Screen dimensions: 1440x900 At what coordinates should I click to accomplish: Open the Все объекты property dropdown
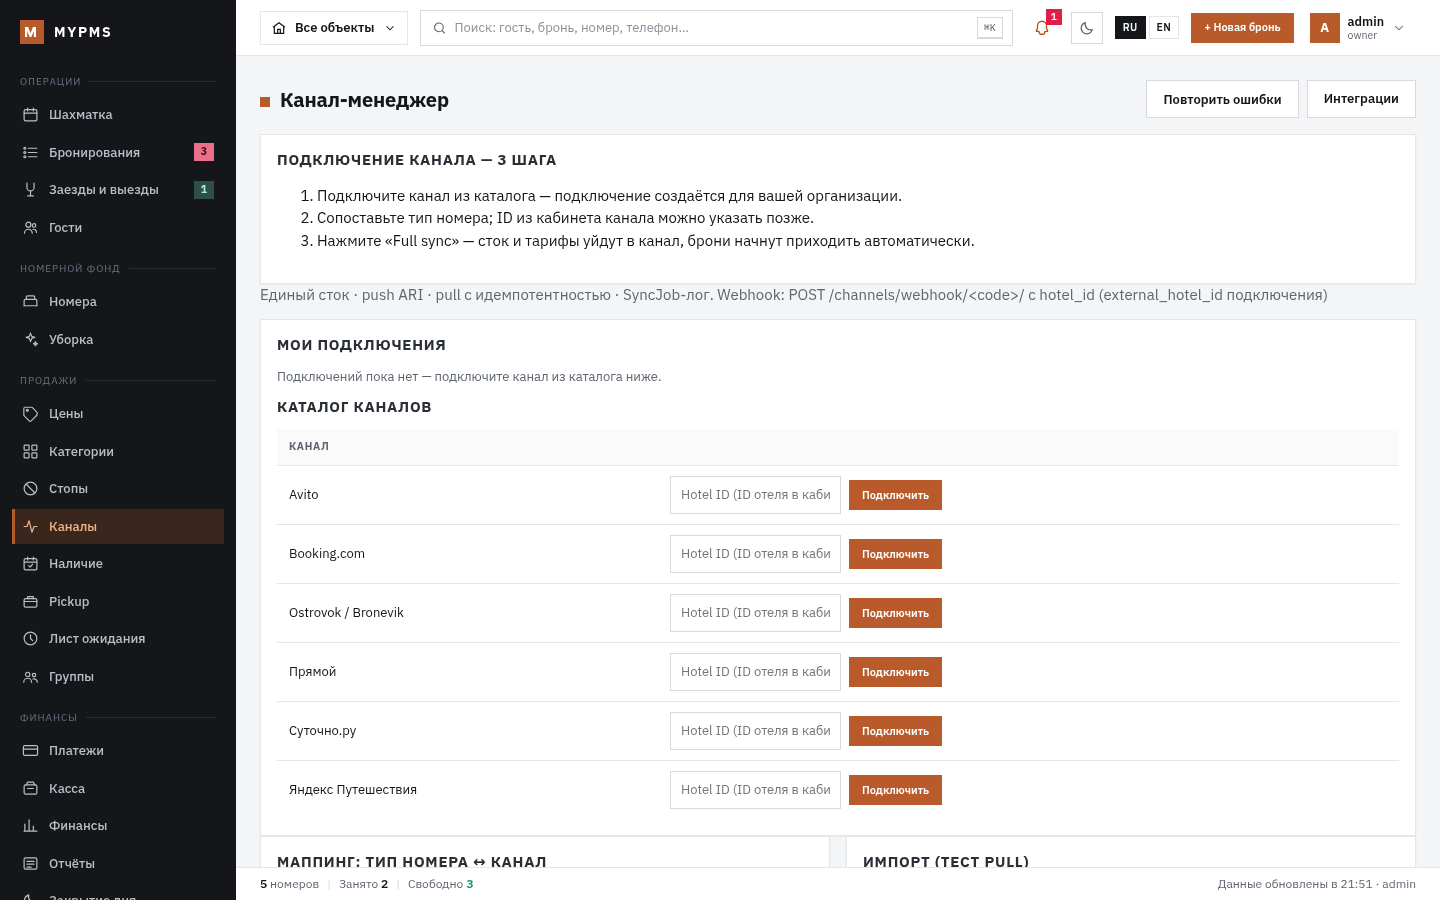[334, 28]
